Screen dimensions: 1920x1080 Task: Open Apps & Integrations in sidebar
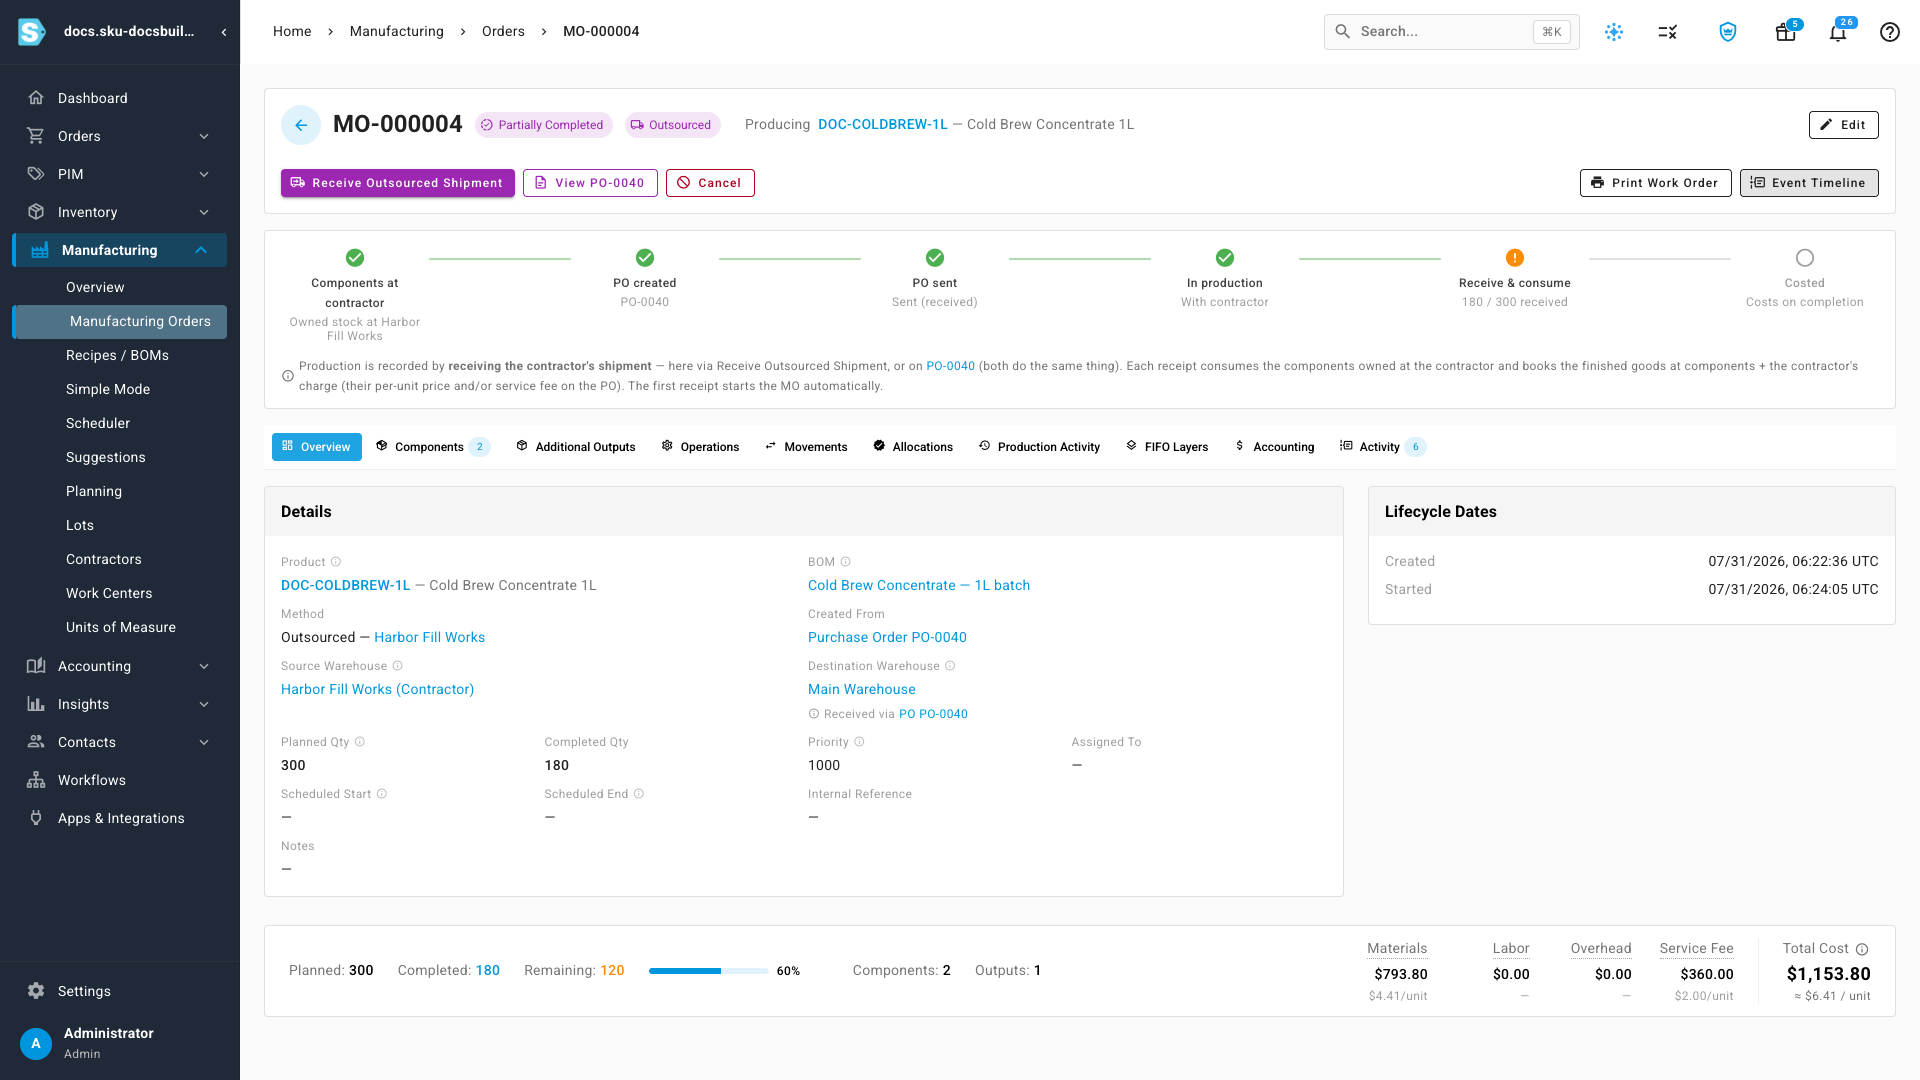[120, 818]
